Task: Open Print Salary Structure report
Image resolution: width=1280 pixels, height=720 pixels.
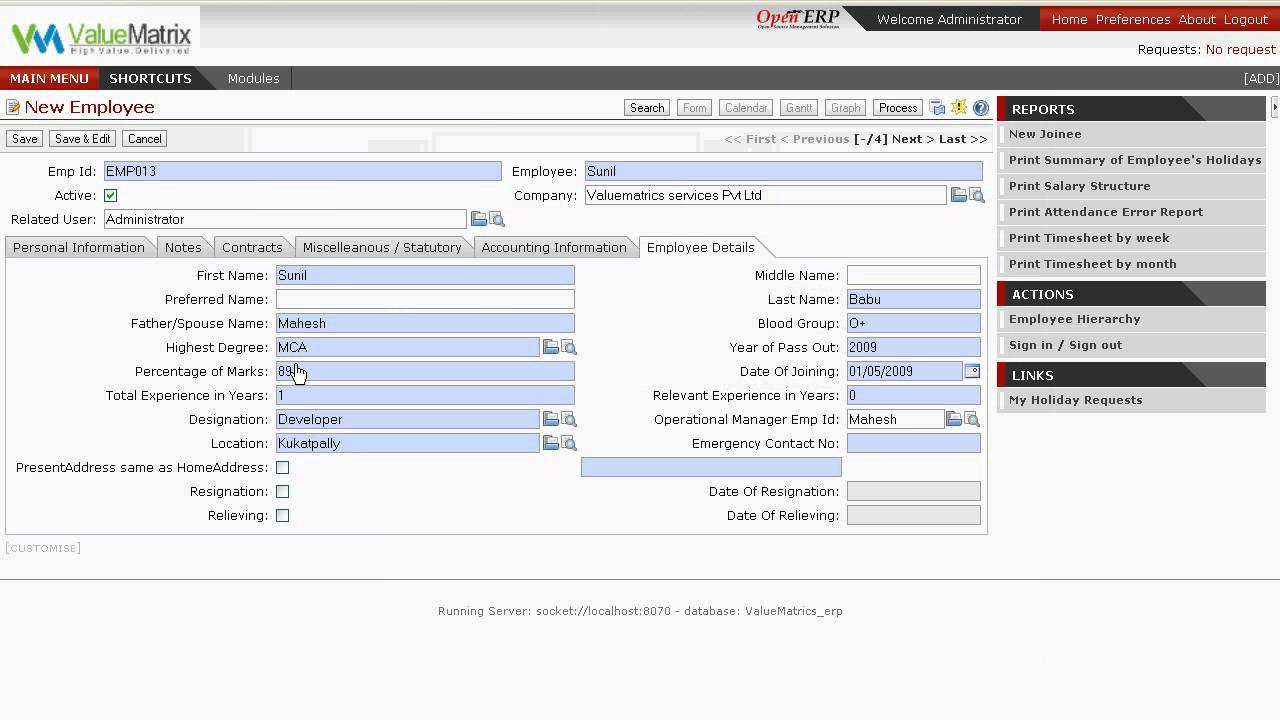Action: pos(1079,186)
